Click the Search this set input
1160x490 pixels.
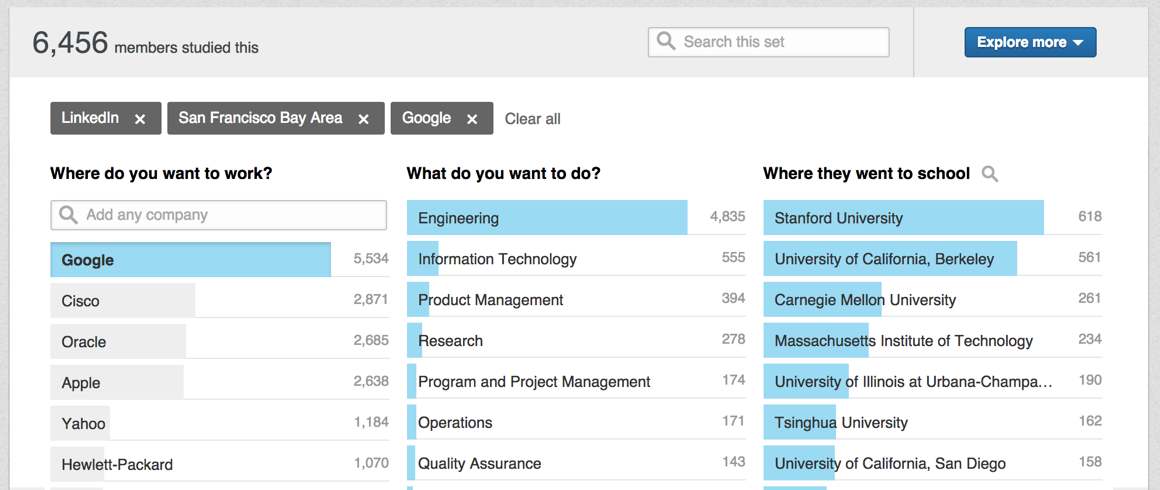pyautogui.click(x=780, y=42)
